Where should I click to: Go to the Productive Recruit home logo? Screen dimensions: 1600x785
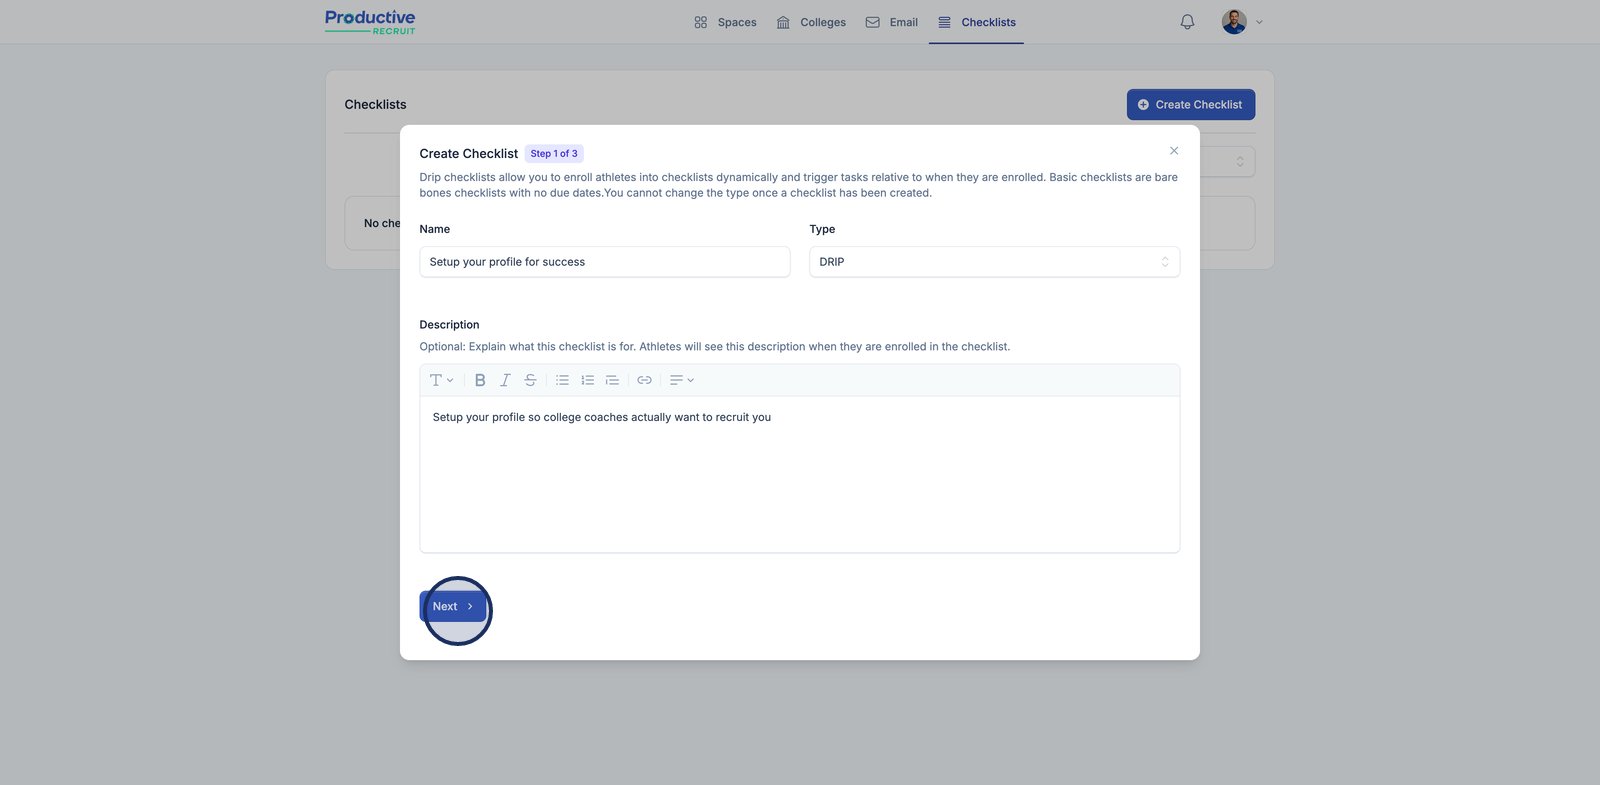(370, 22)
